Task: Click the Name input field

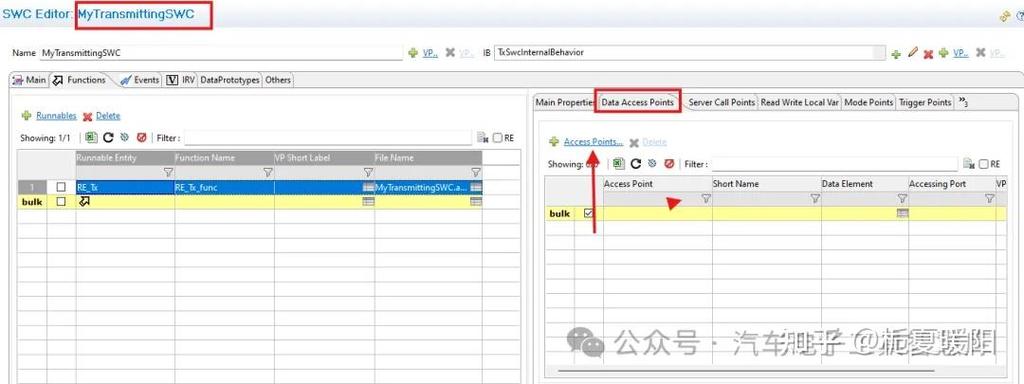Action: click(x=221, y=53)
